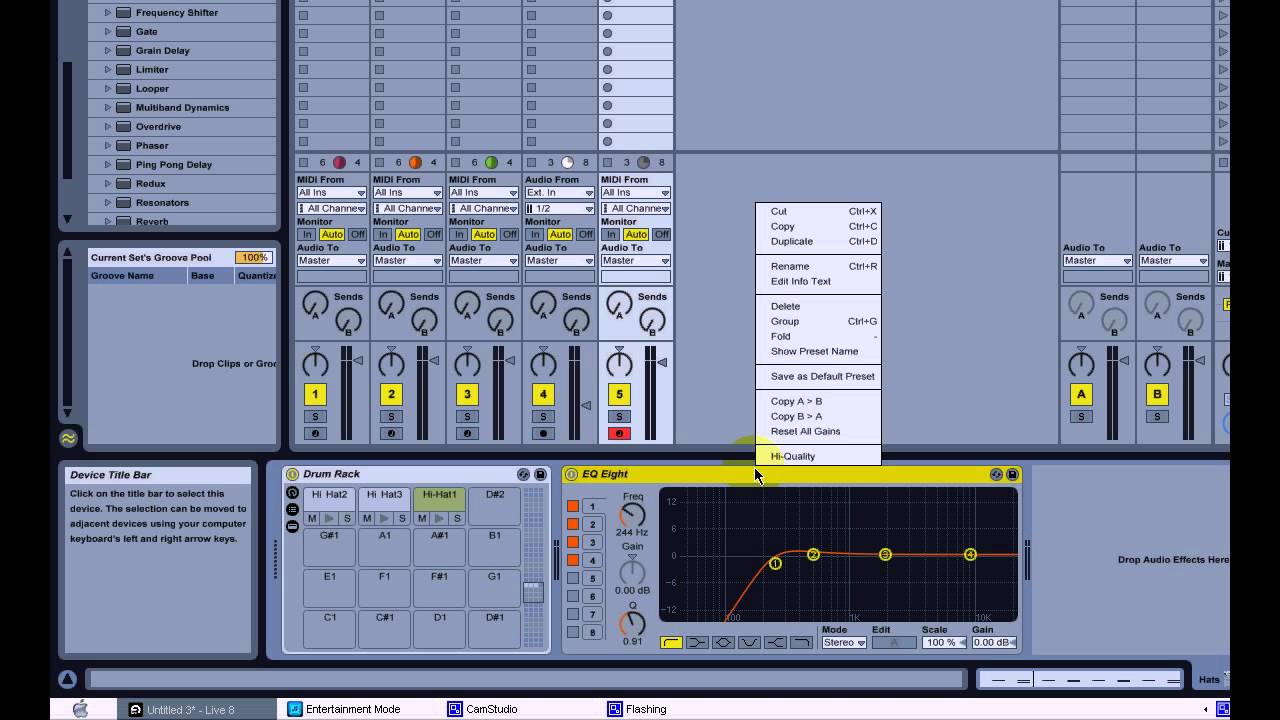Click track 1 Send A knob
Image resolution: width=1280 pixels, height=720 pixels.
point(315,304)
